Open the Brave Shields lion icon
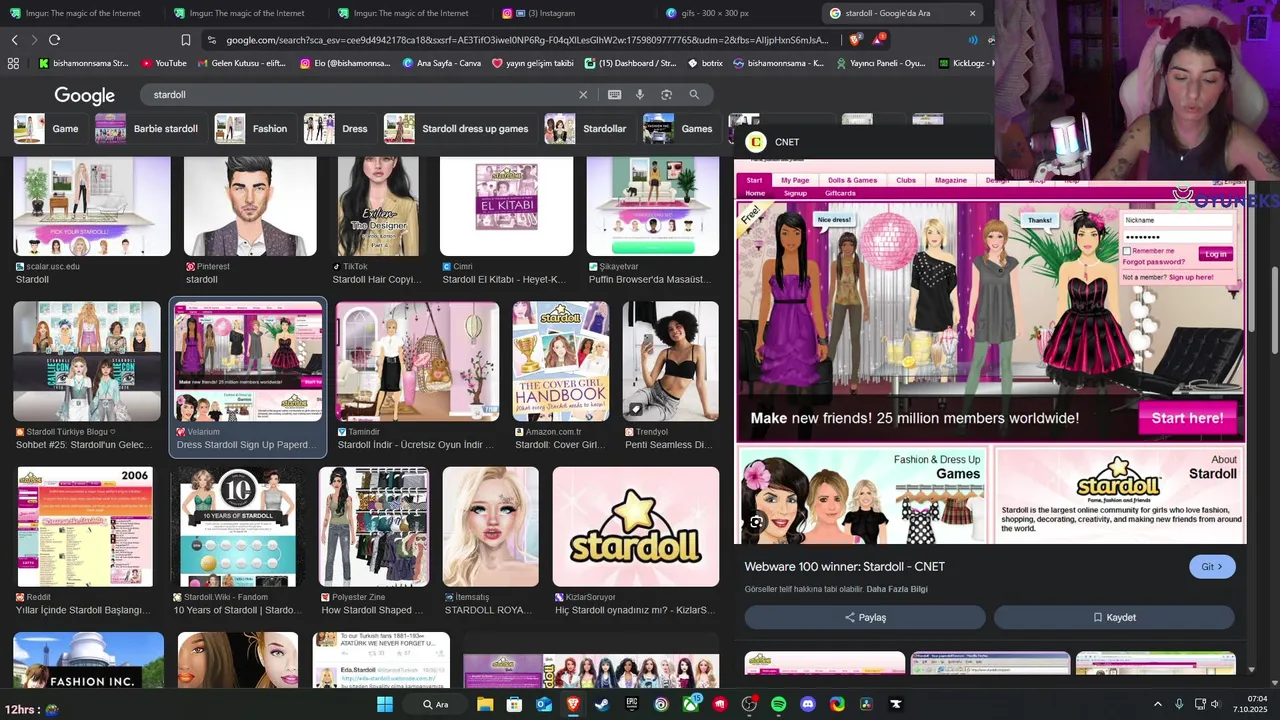The image size is (1280, 720). (854, 40)
